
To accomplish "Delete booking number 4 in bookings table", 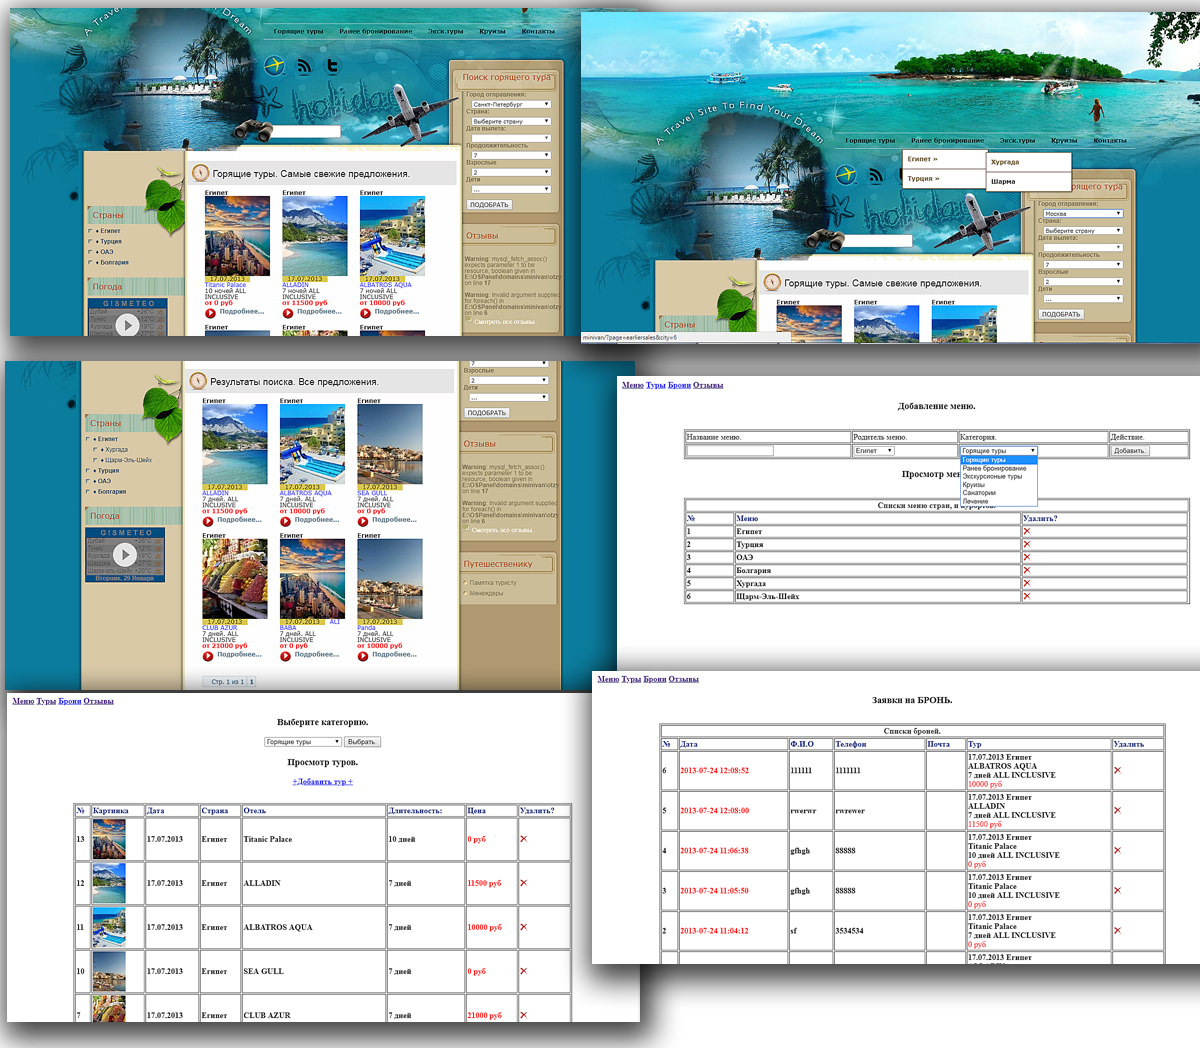I will click(1117, 850).
